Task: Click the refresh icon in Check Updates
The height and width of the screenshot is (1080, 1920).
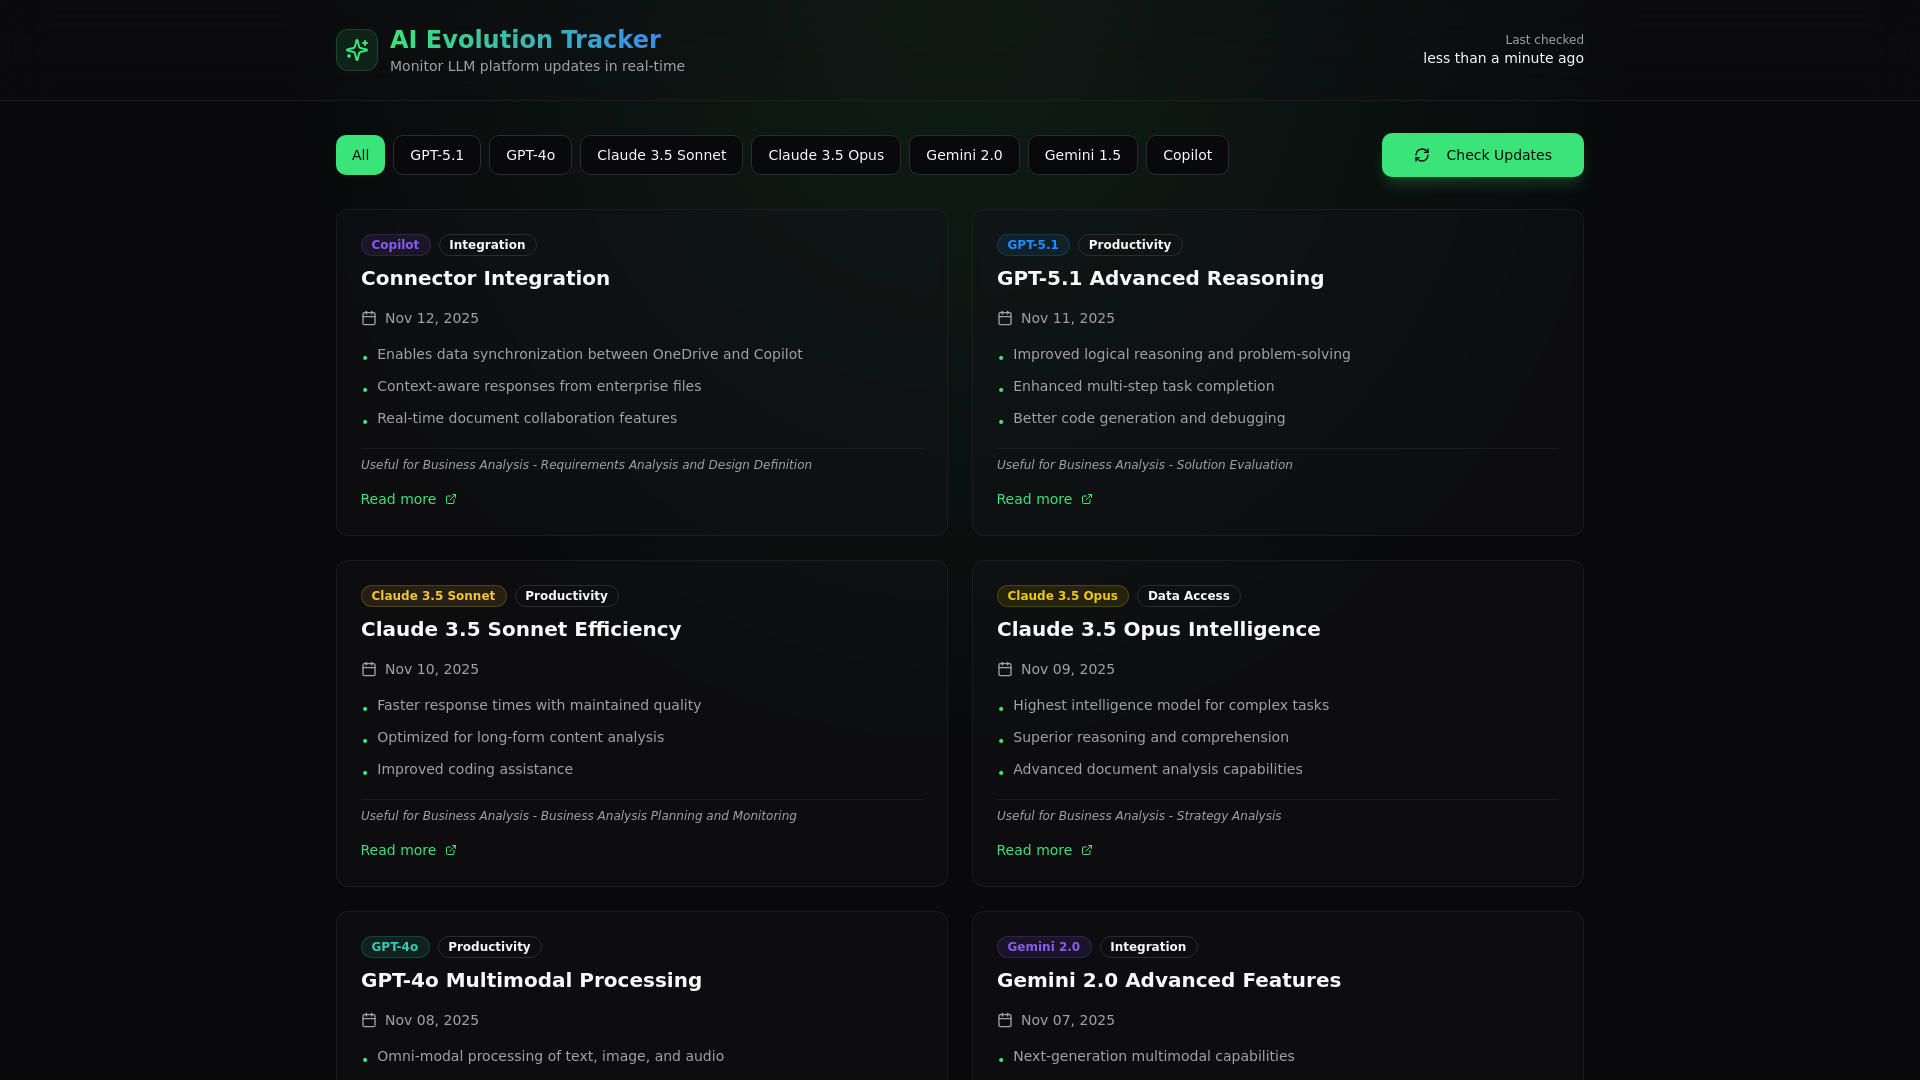Action: (1422, 155)
